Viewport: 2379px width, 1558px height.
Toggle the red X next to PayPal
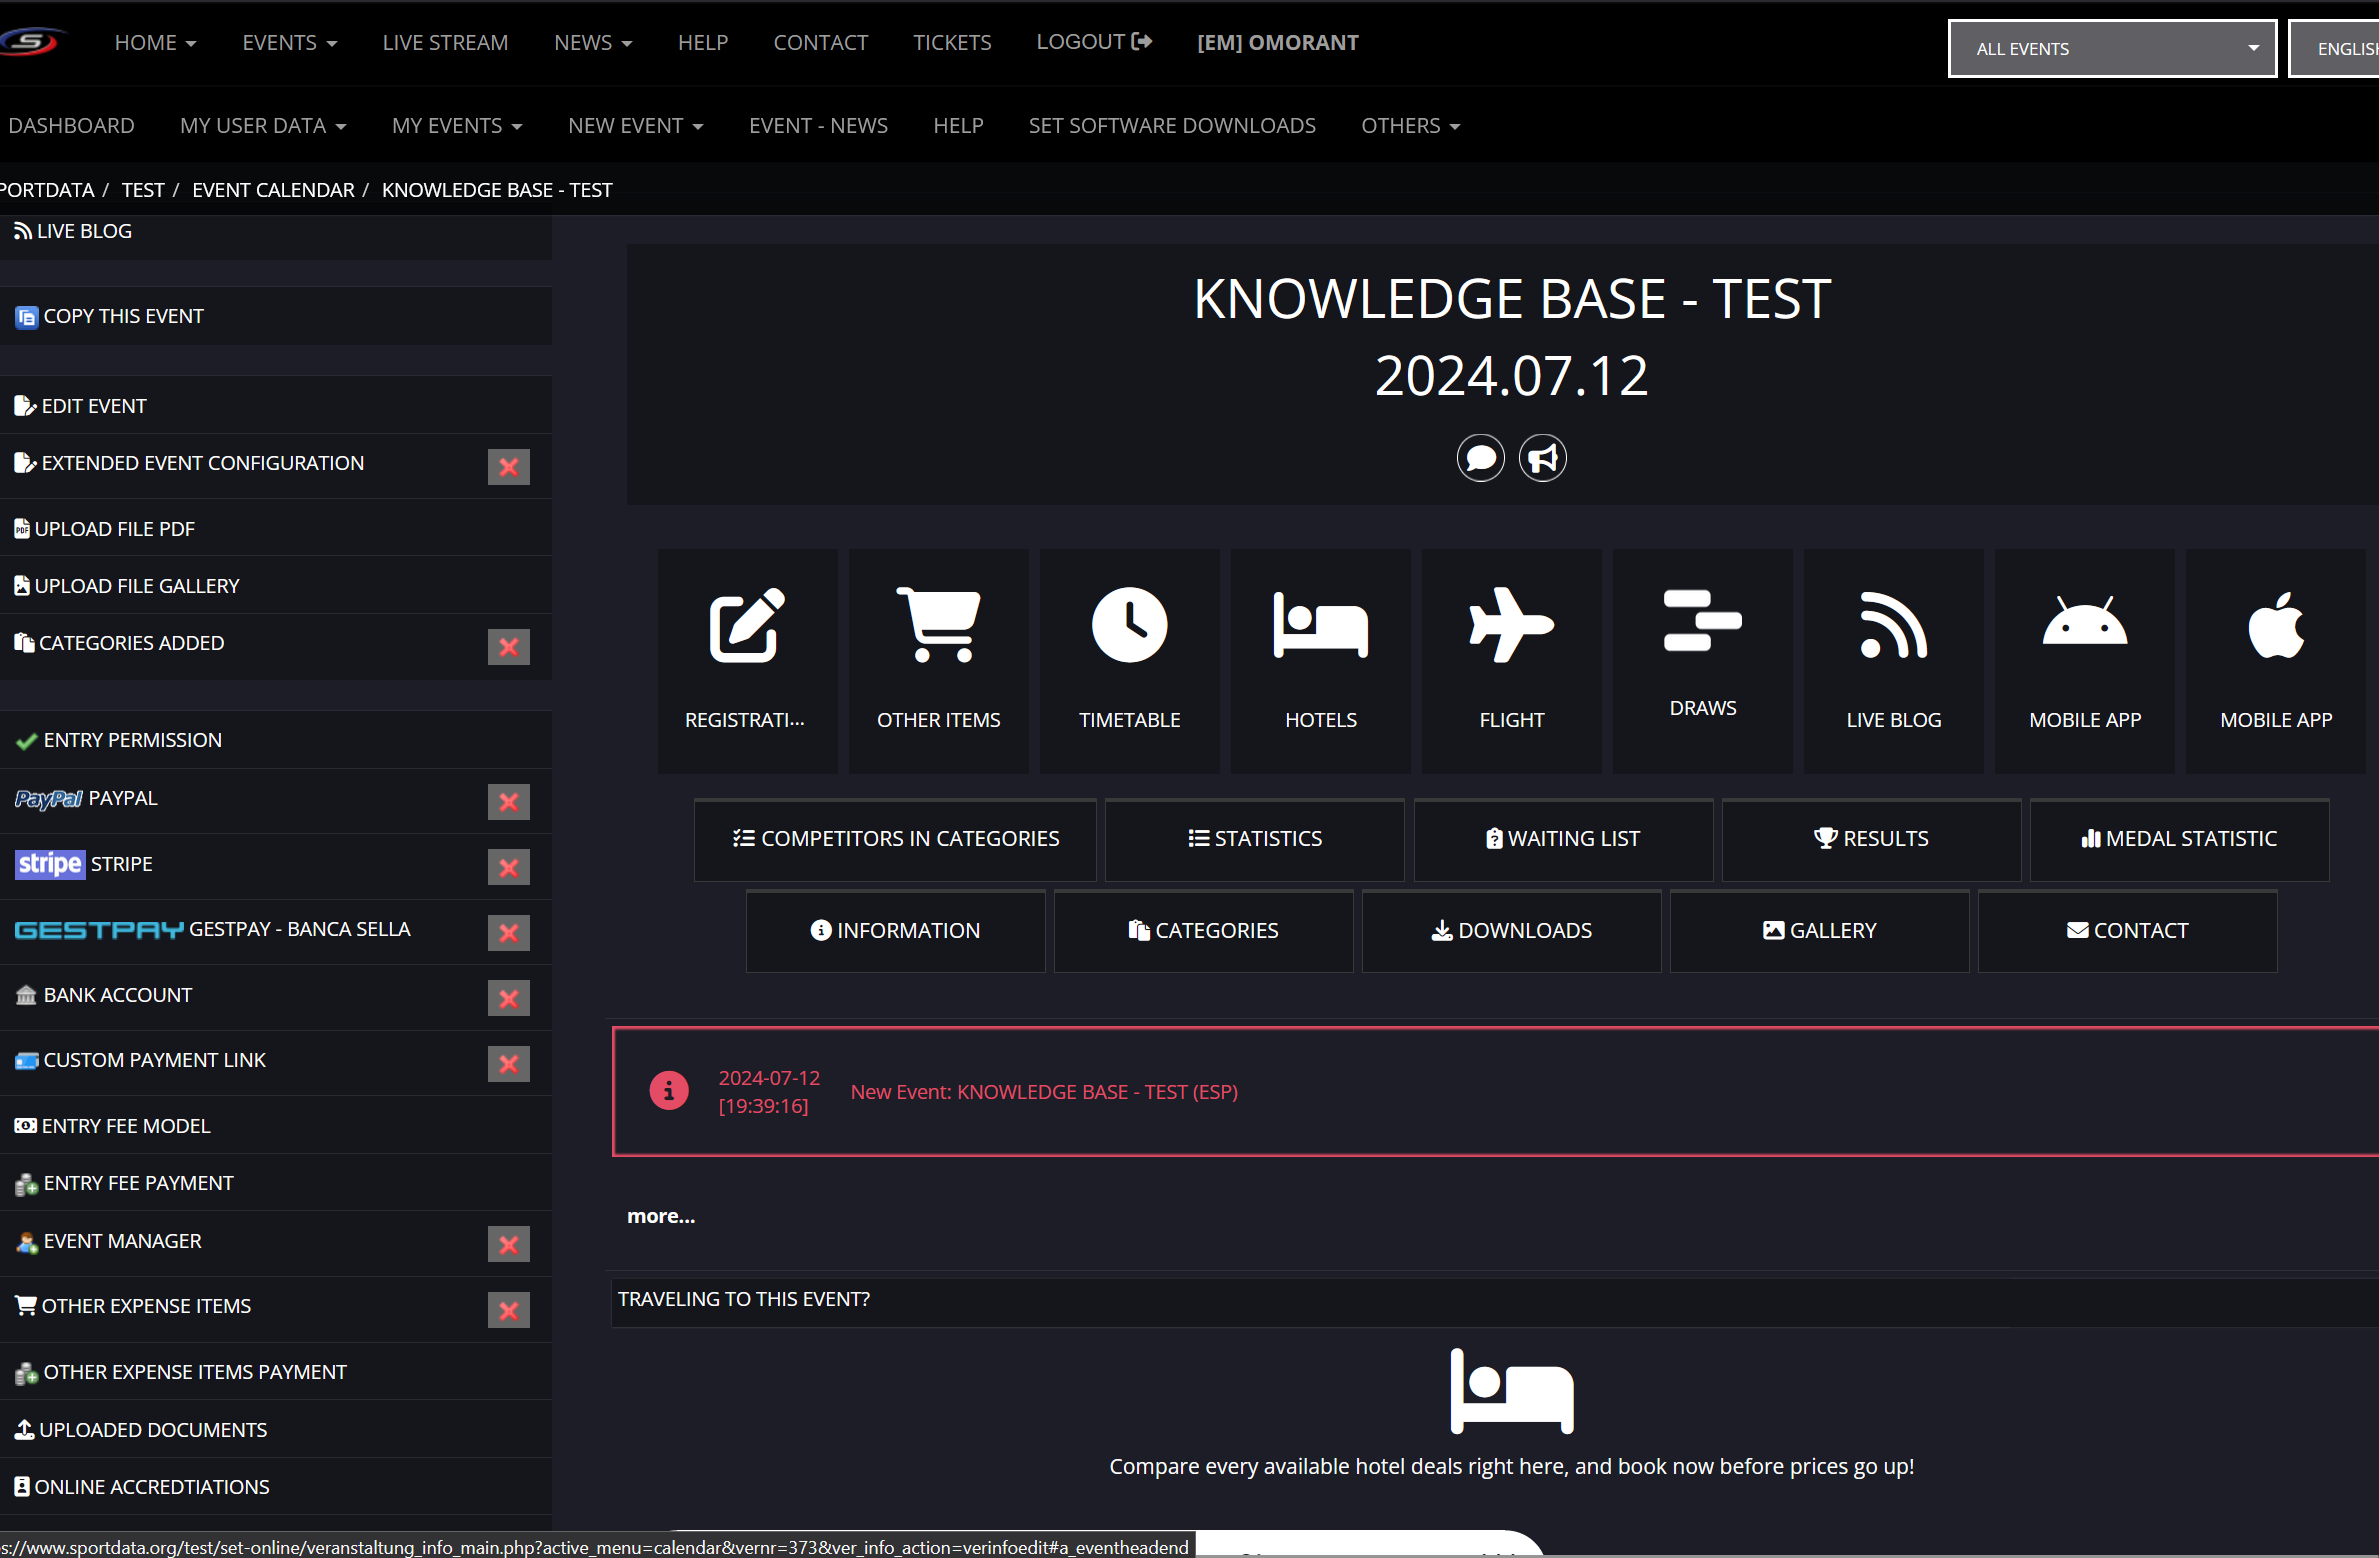[x=508, y=802]
